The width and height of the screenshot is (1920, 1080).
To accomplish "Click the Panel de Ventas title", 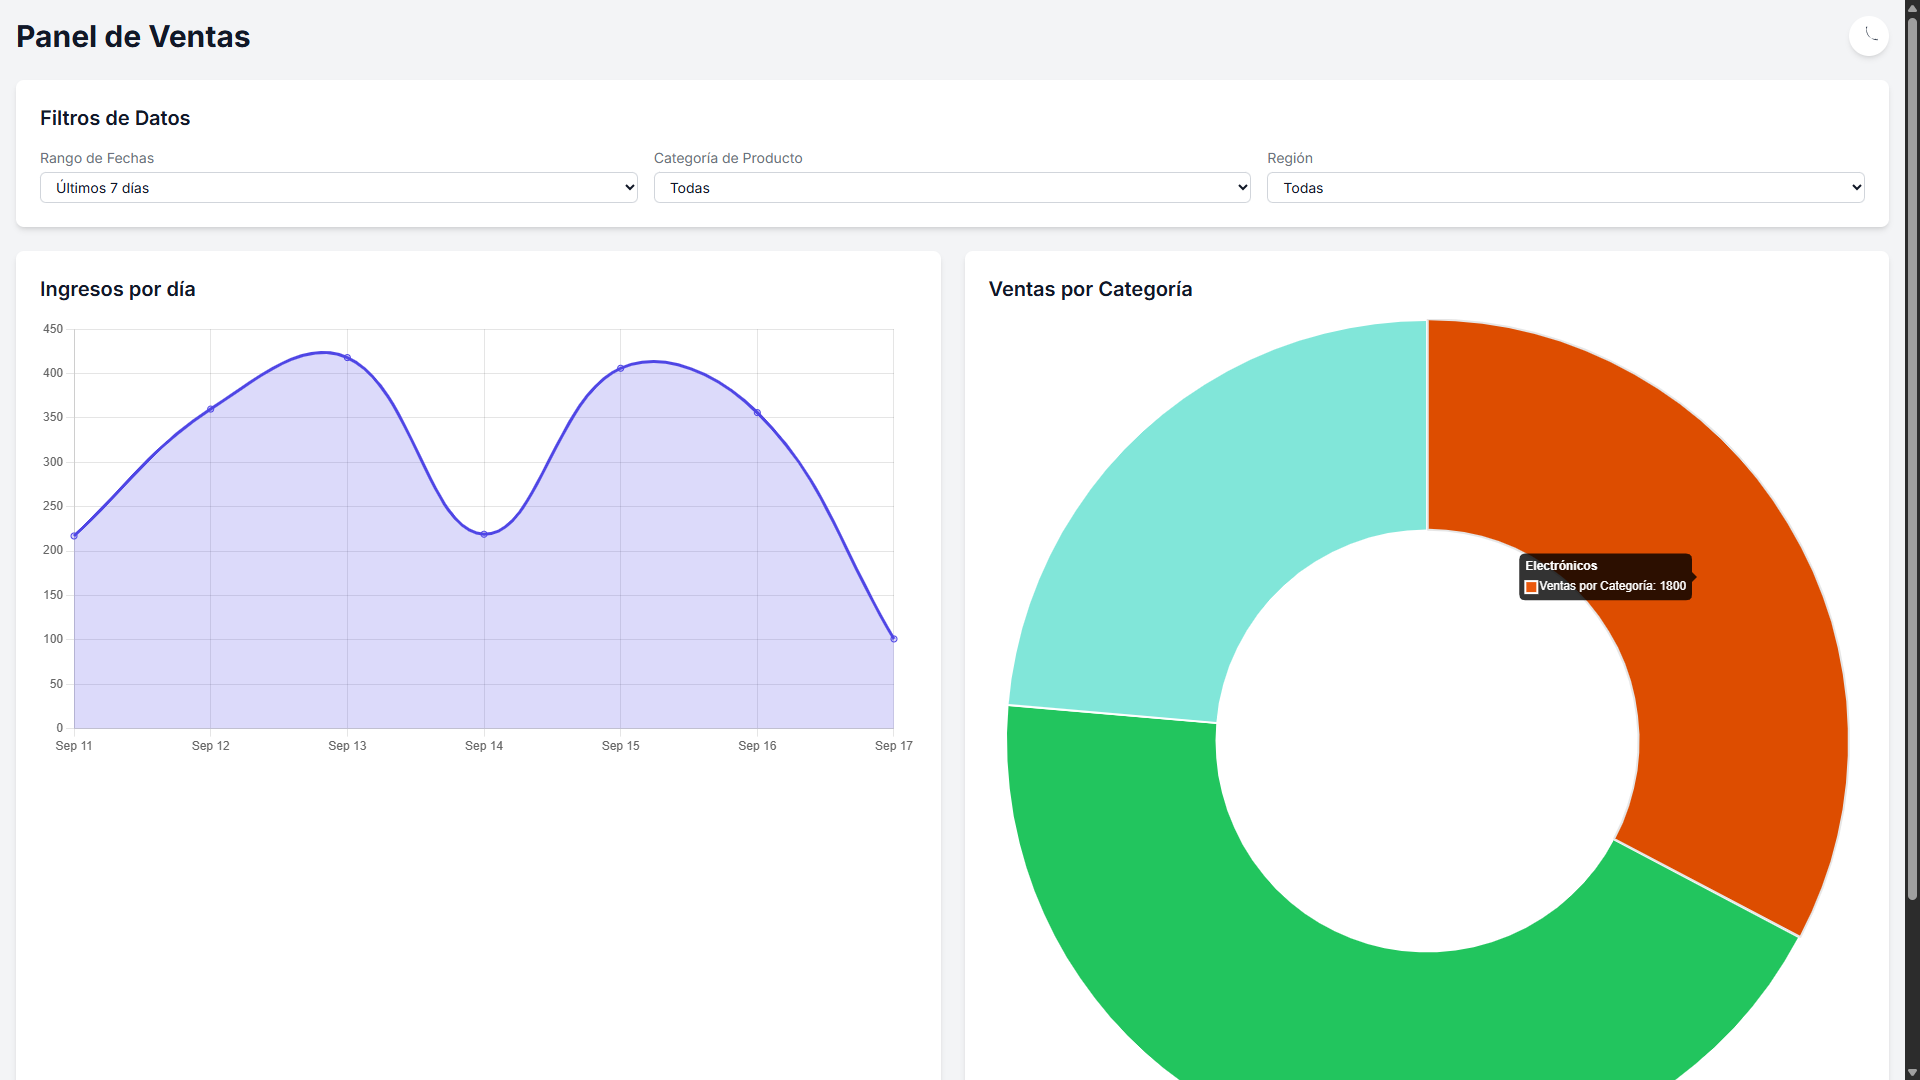I will pyautogui.click(x=133, y=36).
